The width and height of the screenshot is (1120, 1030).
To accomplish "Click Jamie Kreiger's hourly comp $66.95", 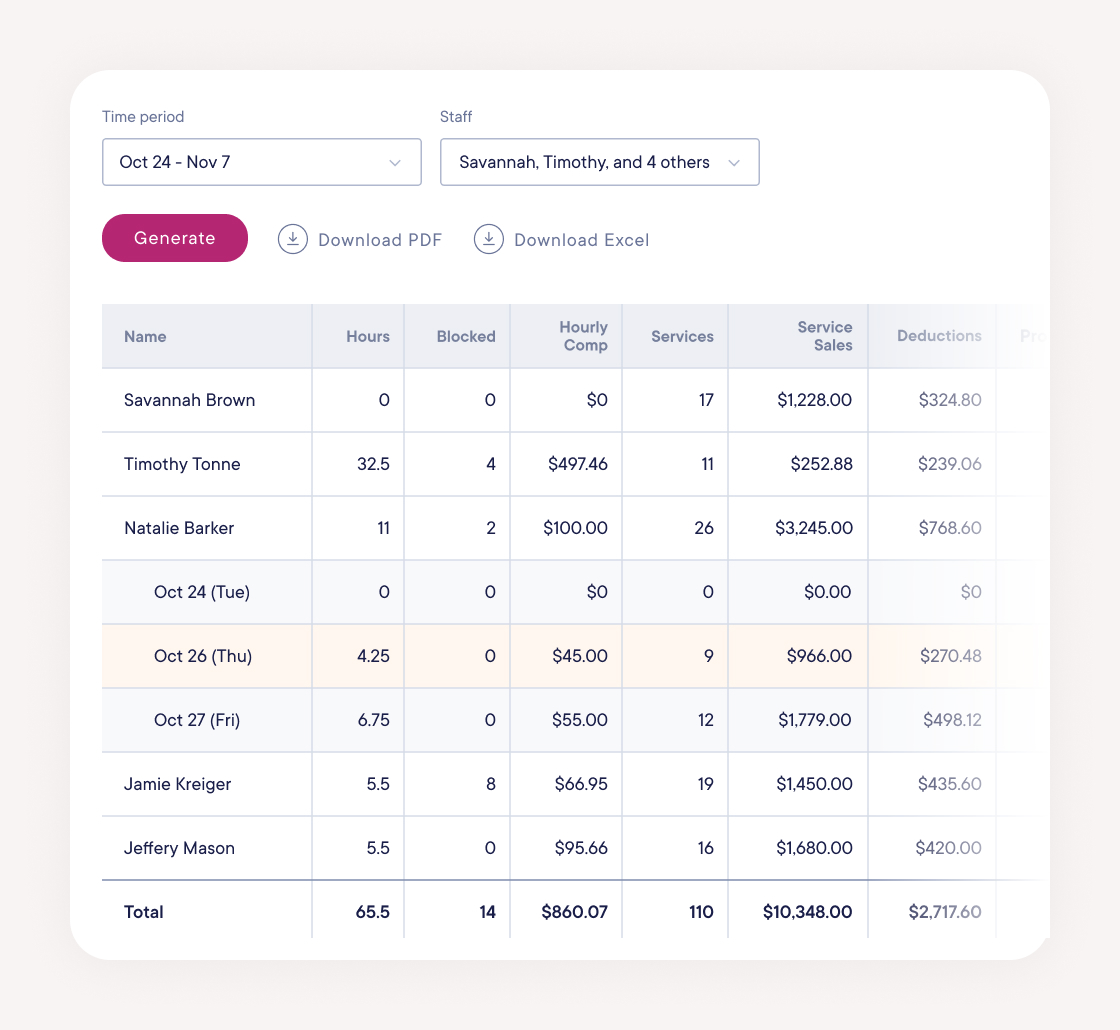I will 581,784.
